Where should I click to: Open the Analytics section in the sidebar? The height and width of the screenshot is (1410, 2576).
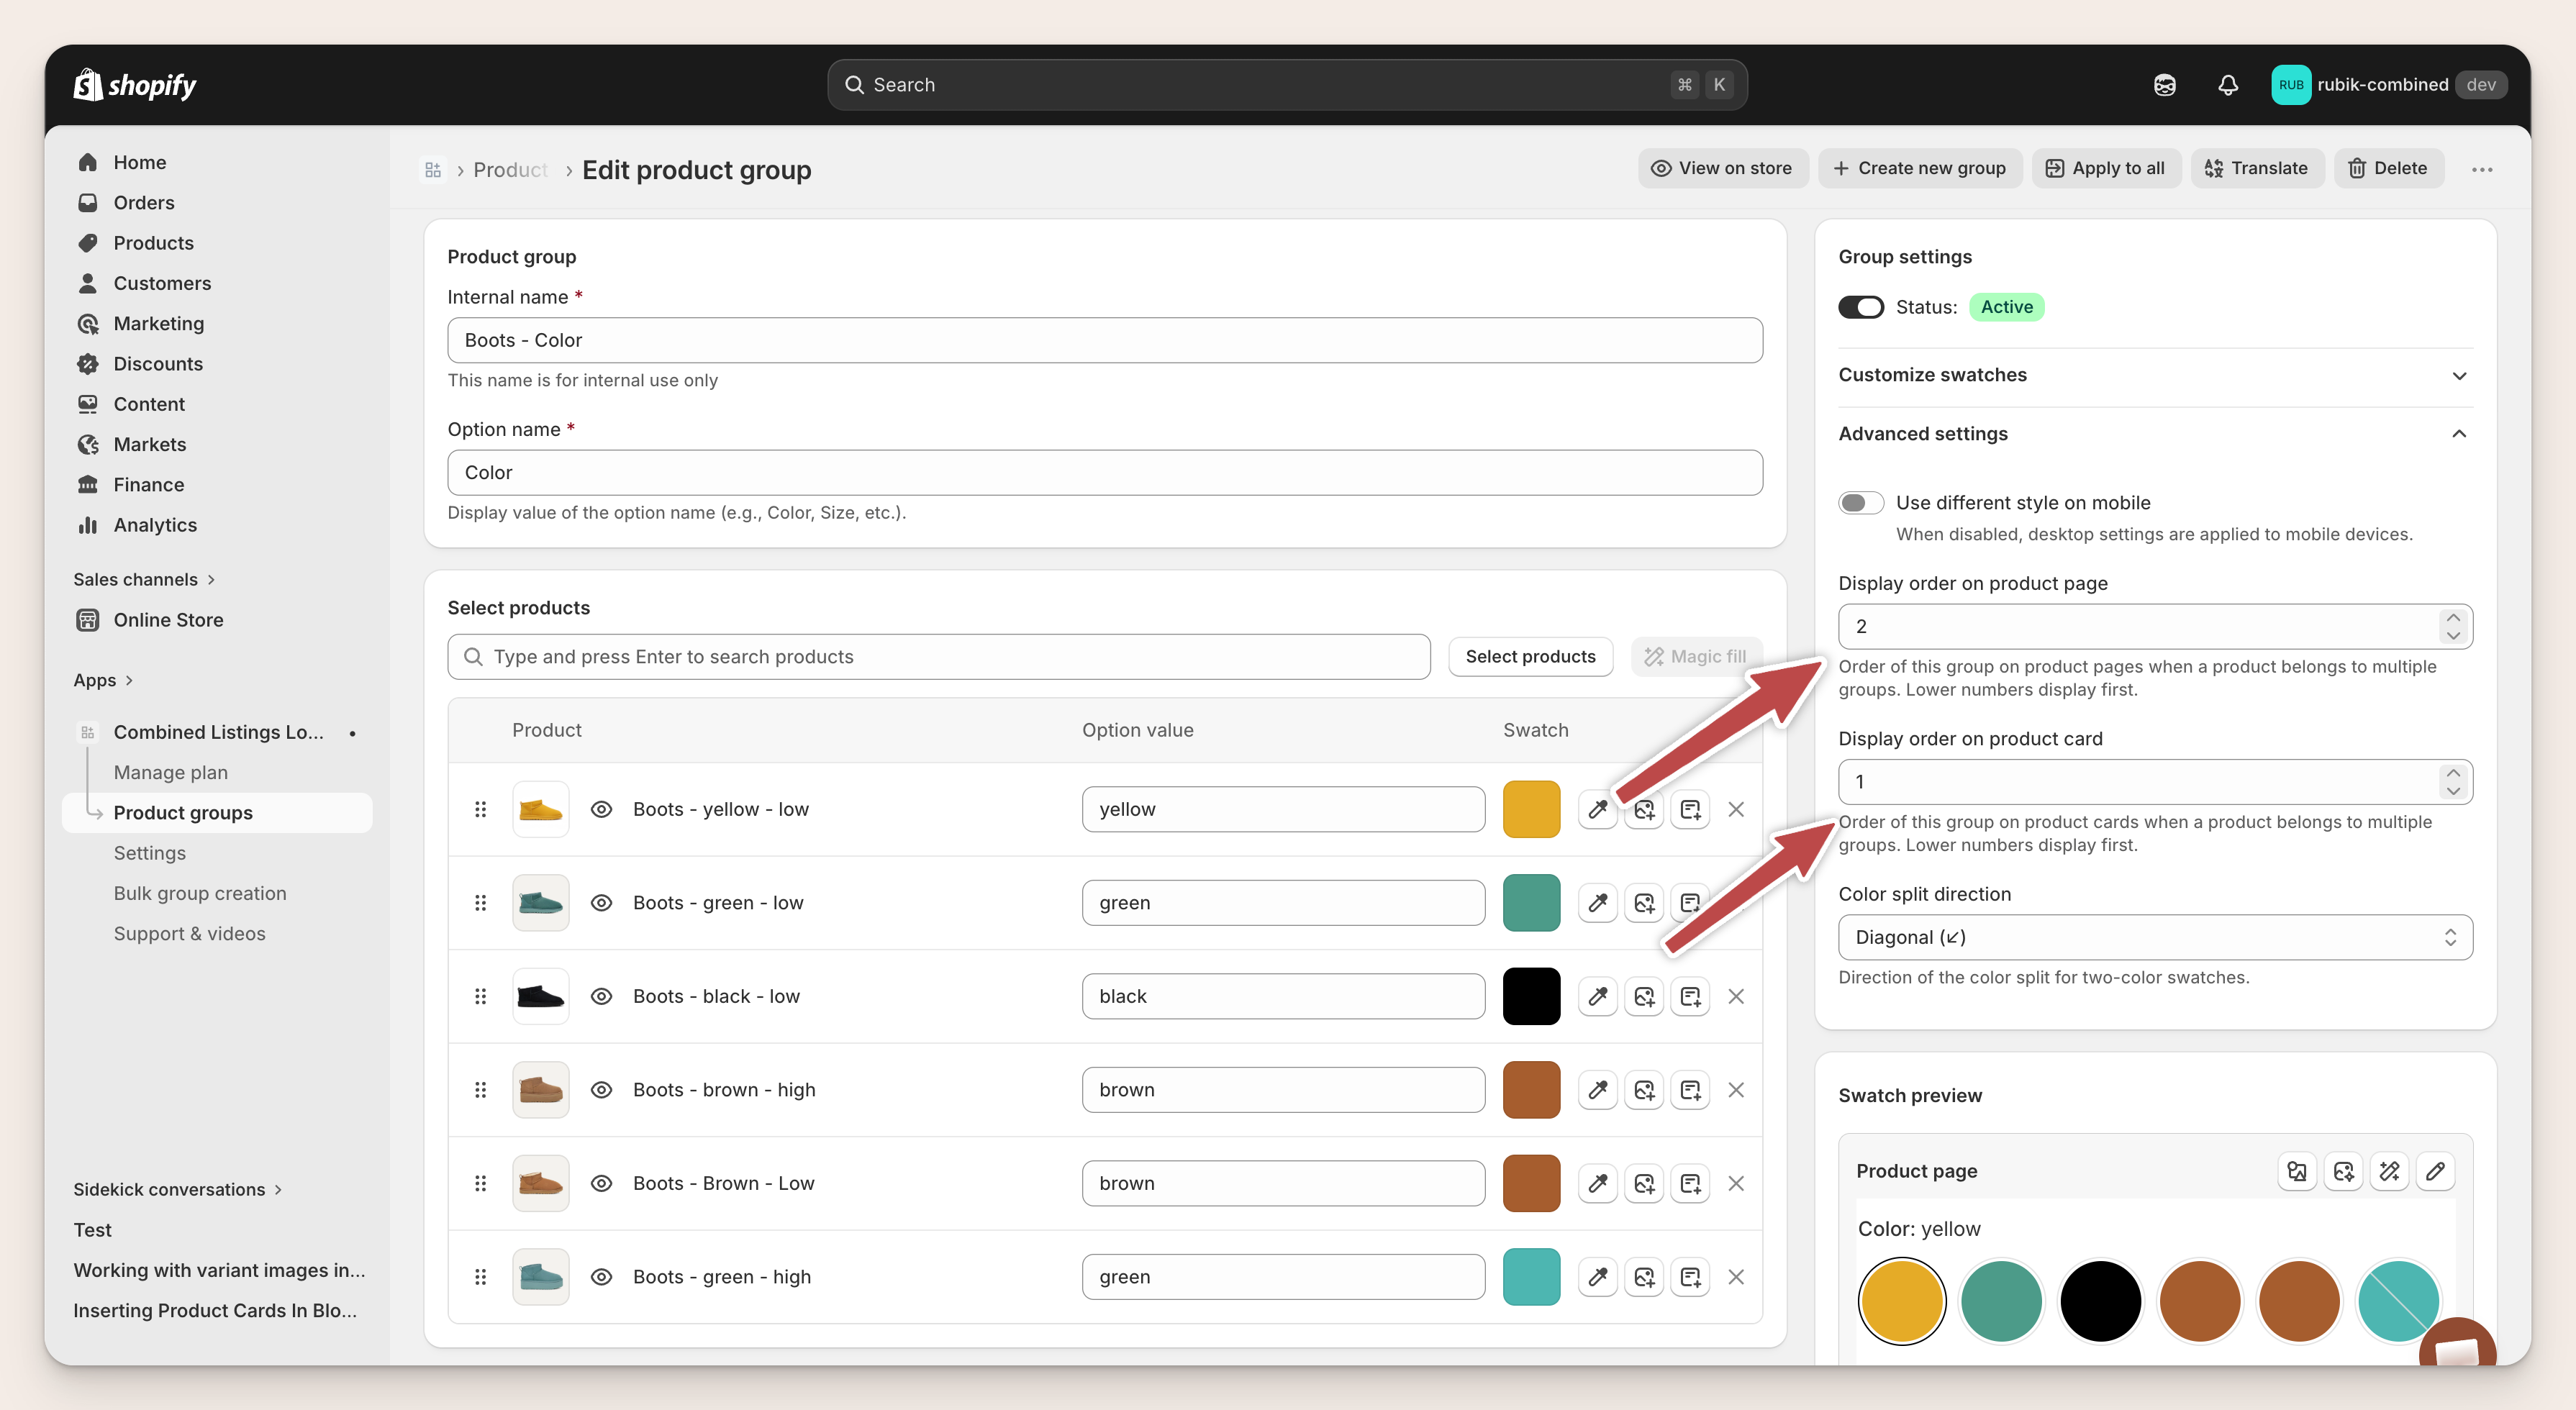[154, 524]
